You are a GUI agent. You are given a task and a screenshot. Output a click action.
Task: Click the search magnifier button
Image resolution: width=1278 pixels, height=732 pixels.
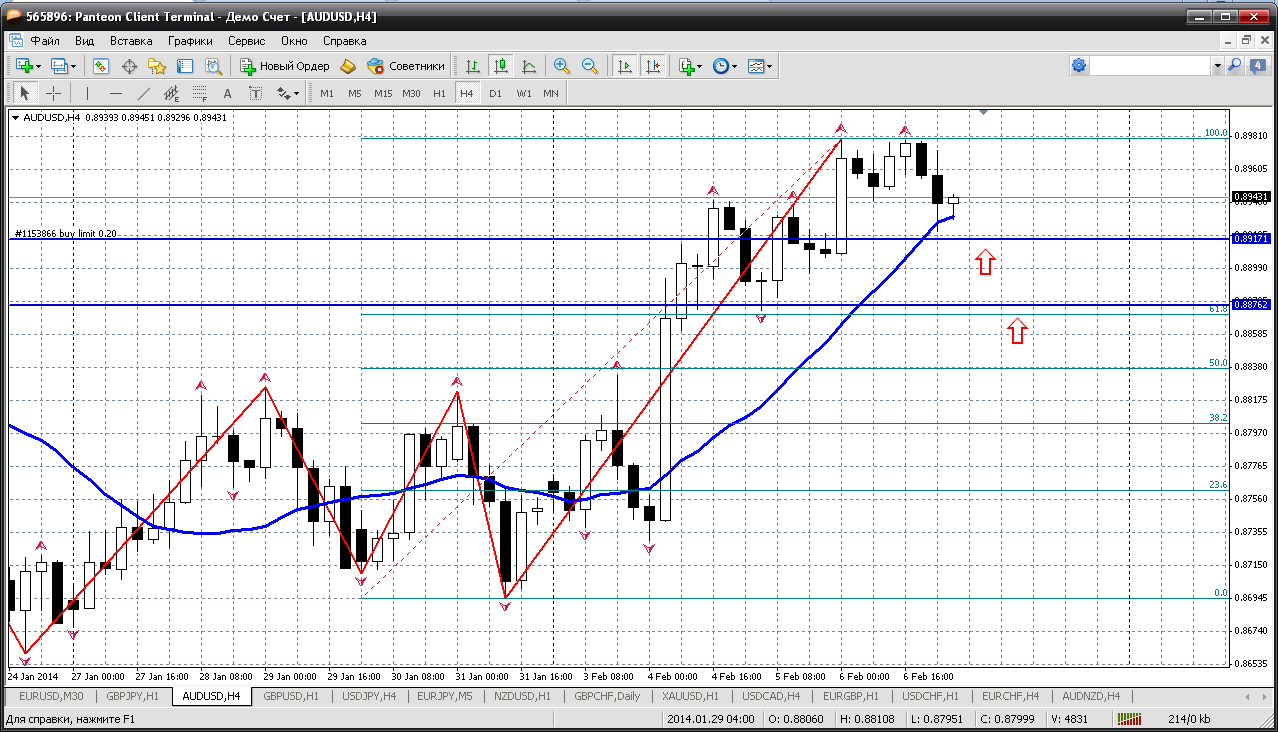1234,65
